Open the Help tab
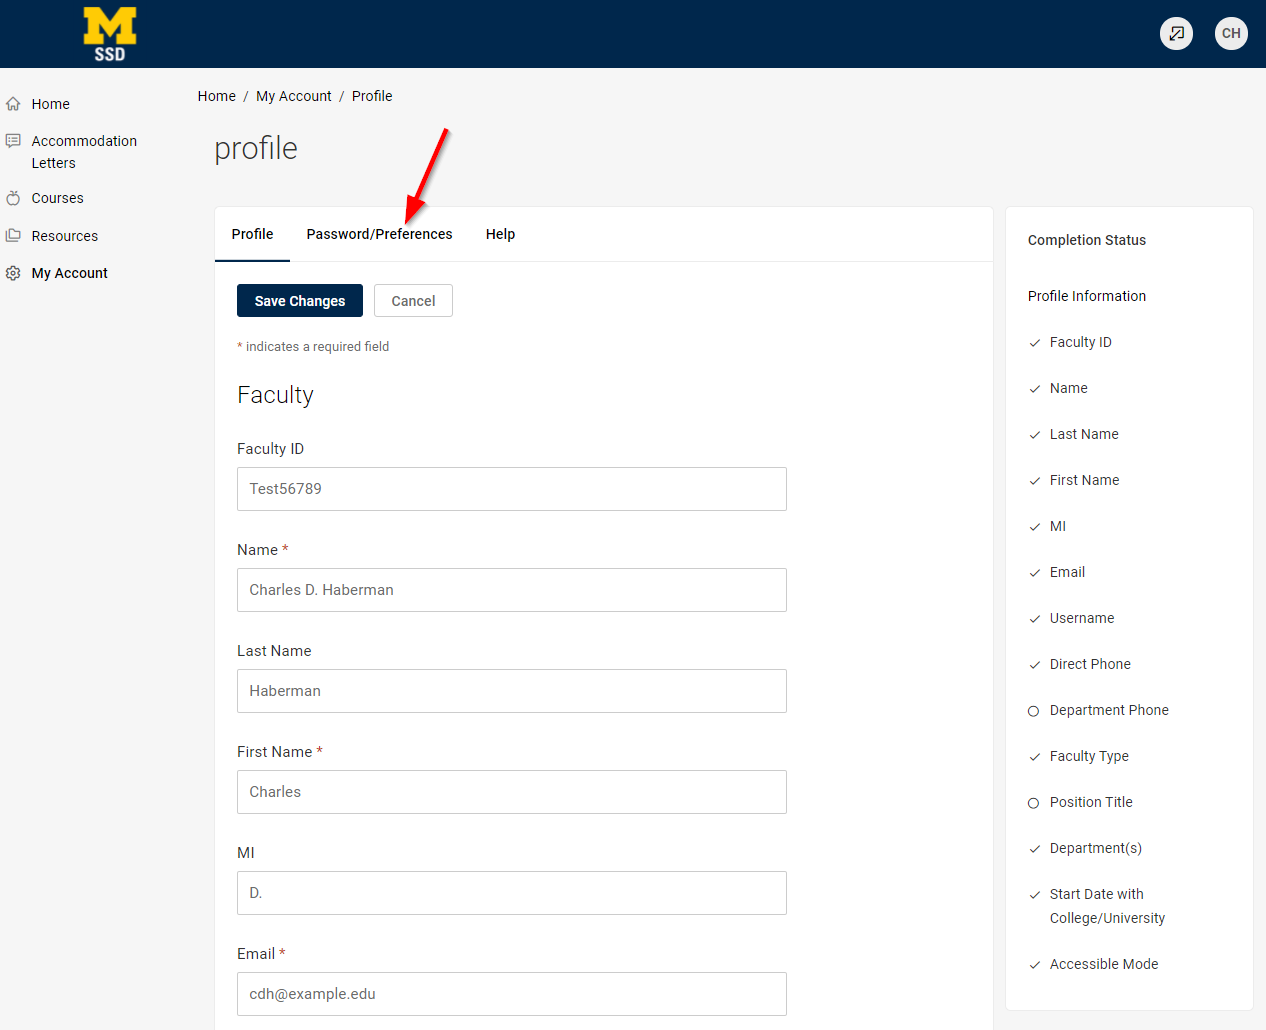 point(500,234)
